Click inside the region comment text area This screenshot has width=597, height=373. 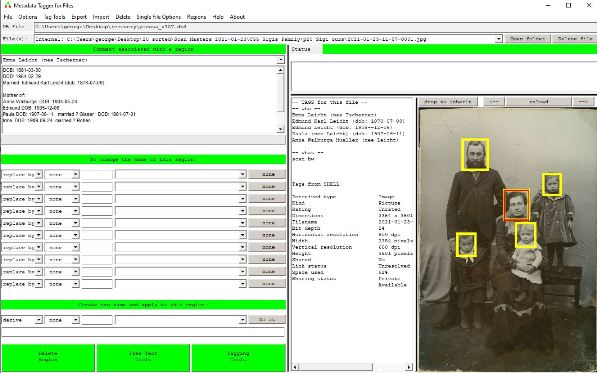tap(140, 100)
